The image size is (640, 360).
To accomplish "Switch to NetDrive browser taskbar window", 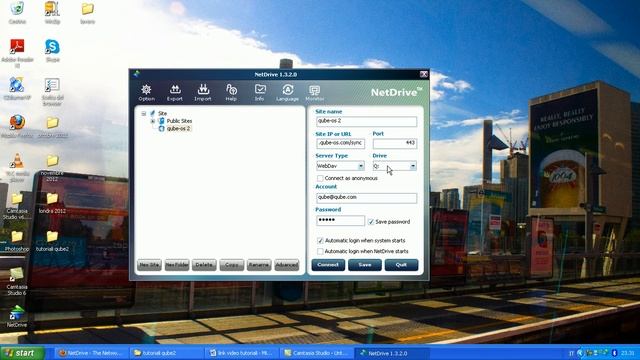I will [x=91, y=353].
